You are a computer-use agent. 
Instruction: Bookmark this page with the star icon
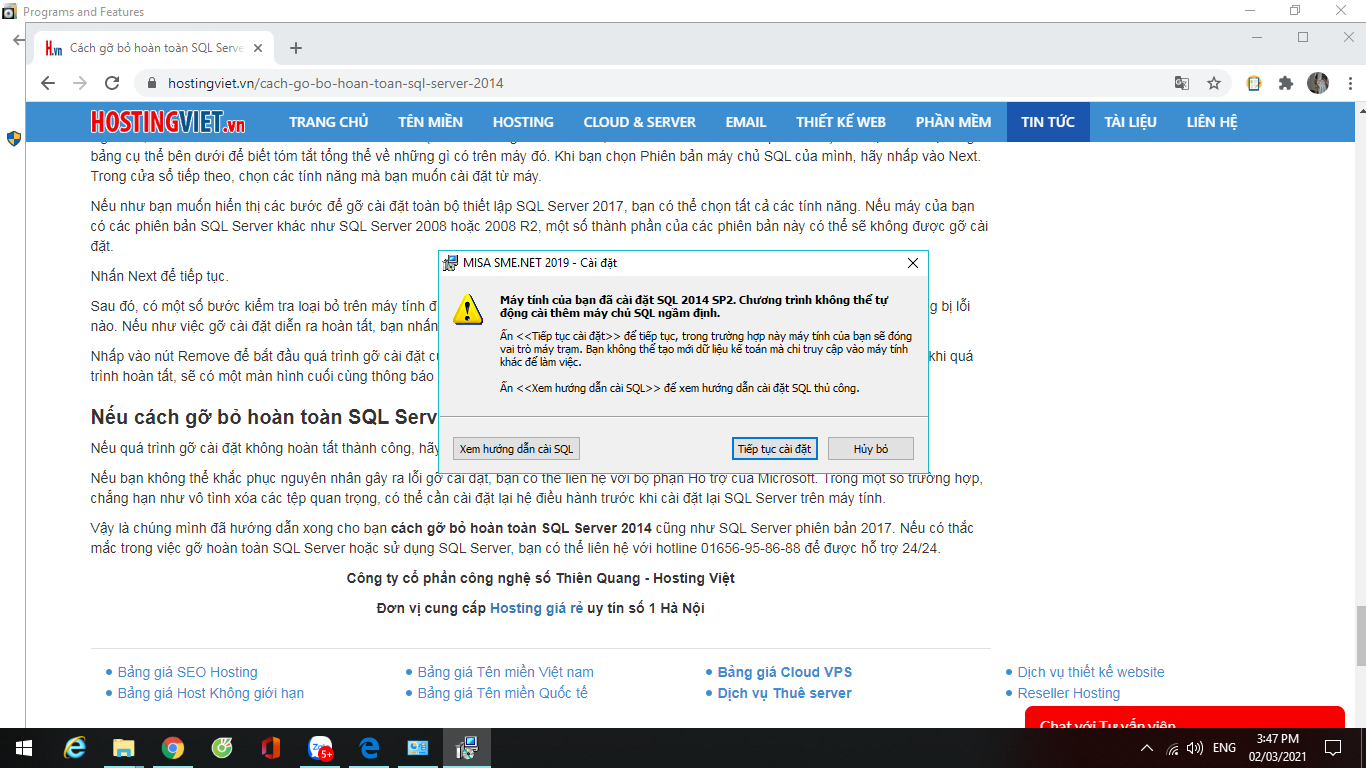tap(1214, 83)
